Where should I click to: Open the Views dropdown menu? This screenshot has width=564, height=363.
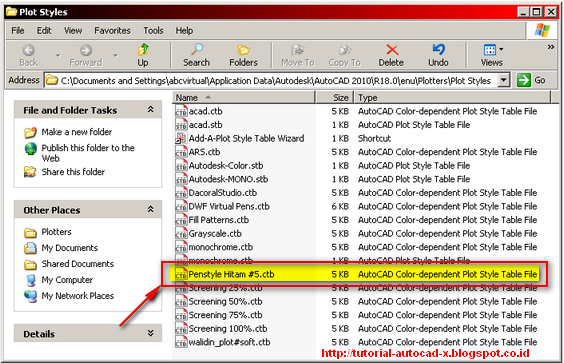pyautogui.click(x=492, y=55)
